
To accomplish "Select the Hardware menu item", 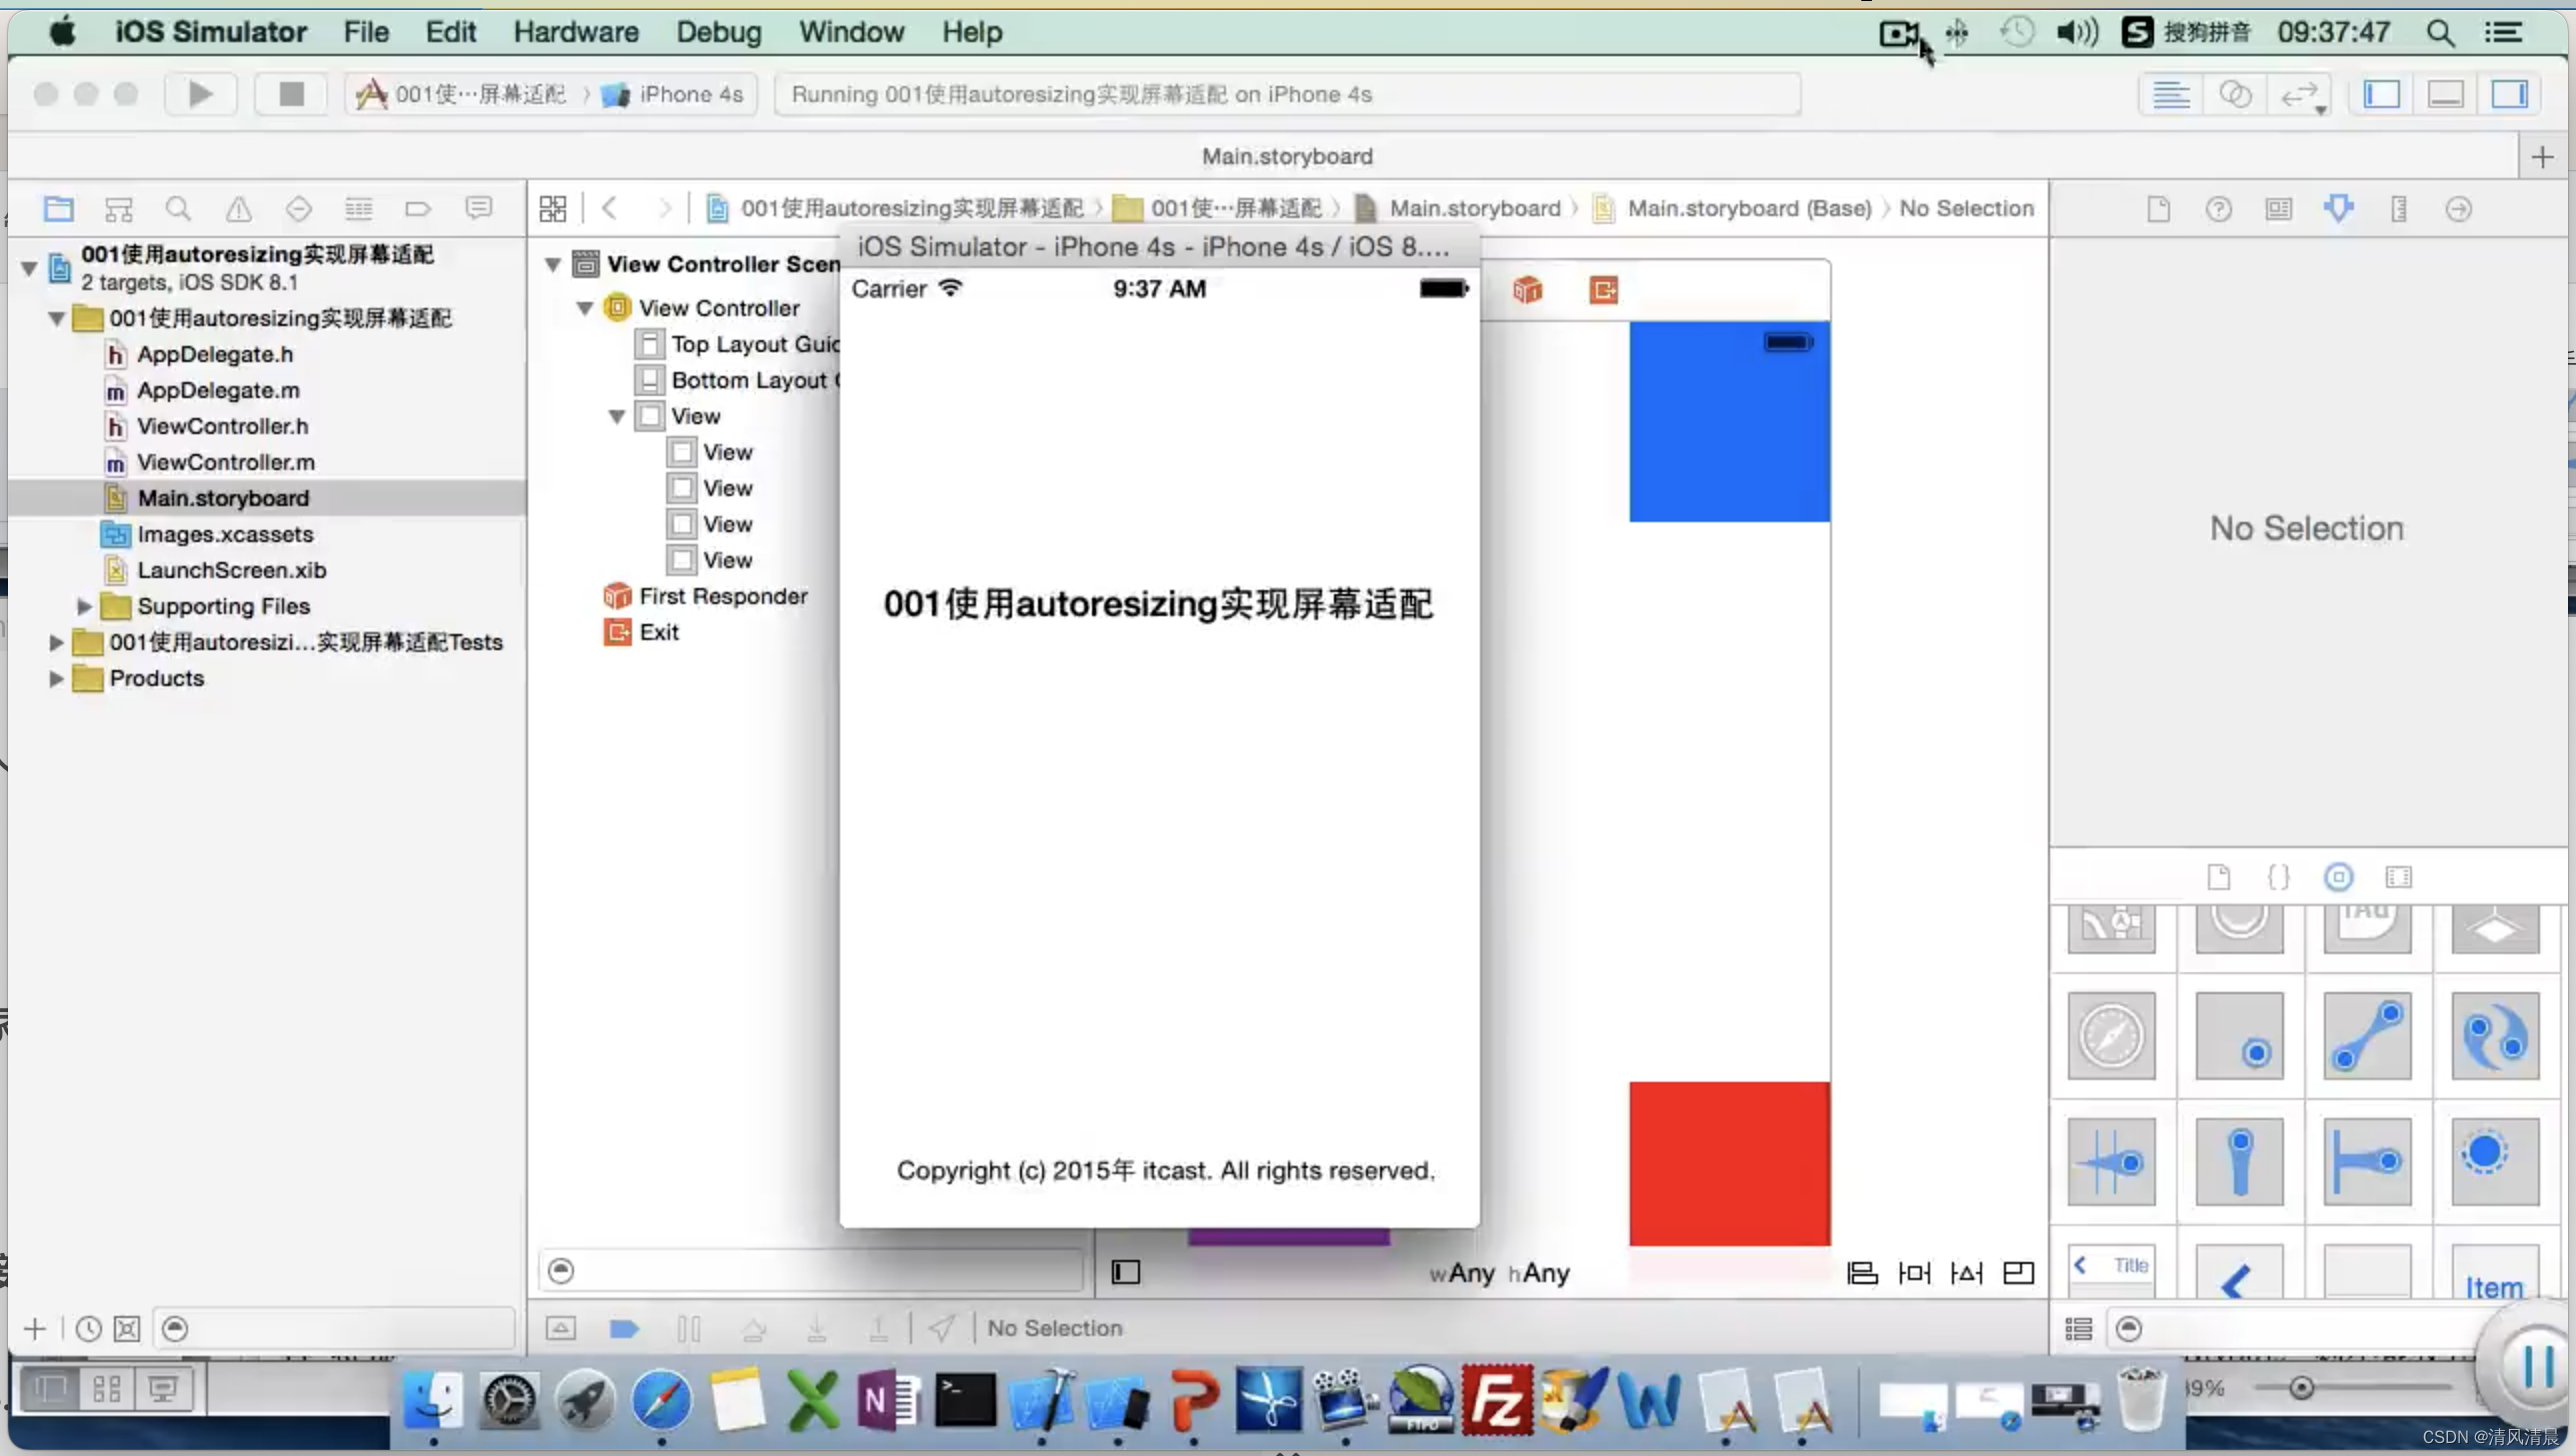I will (x=575, y=32).
